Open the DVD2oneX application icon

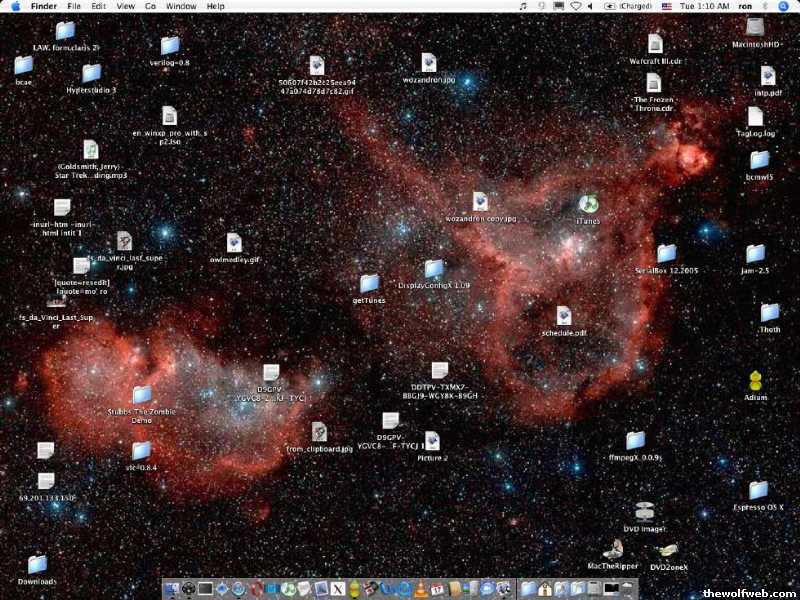point(668,550)
